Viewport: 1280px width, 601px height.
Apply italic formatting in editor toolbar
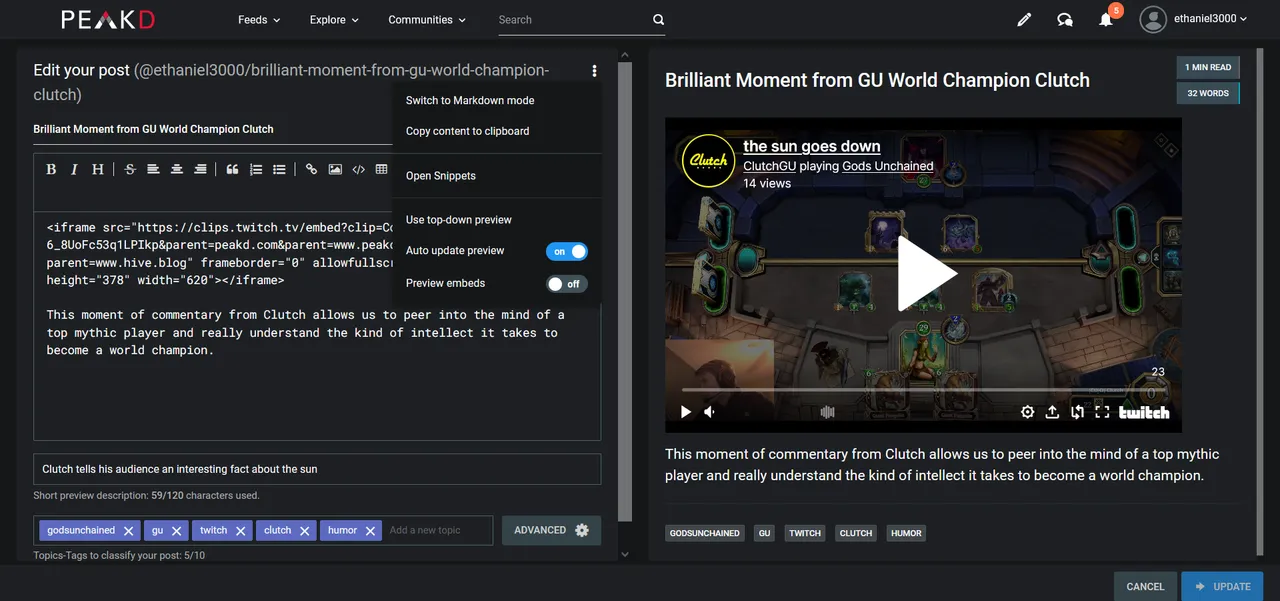tap(74, 169)
